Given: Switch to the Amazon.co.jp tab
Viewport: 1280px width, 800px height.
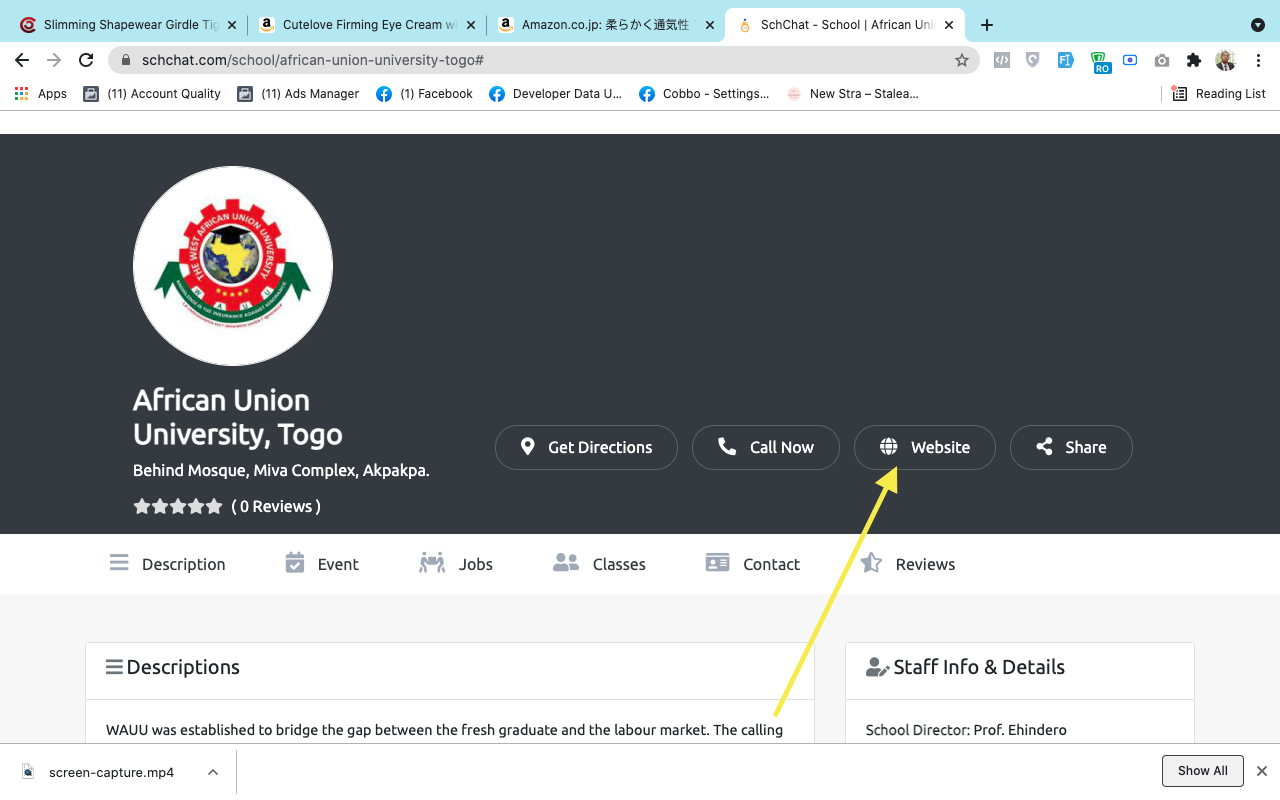Looking at the screenshot, I should 605,25.
